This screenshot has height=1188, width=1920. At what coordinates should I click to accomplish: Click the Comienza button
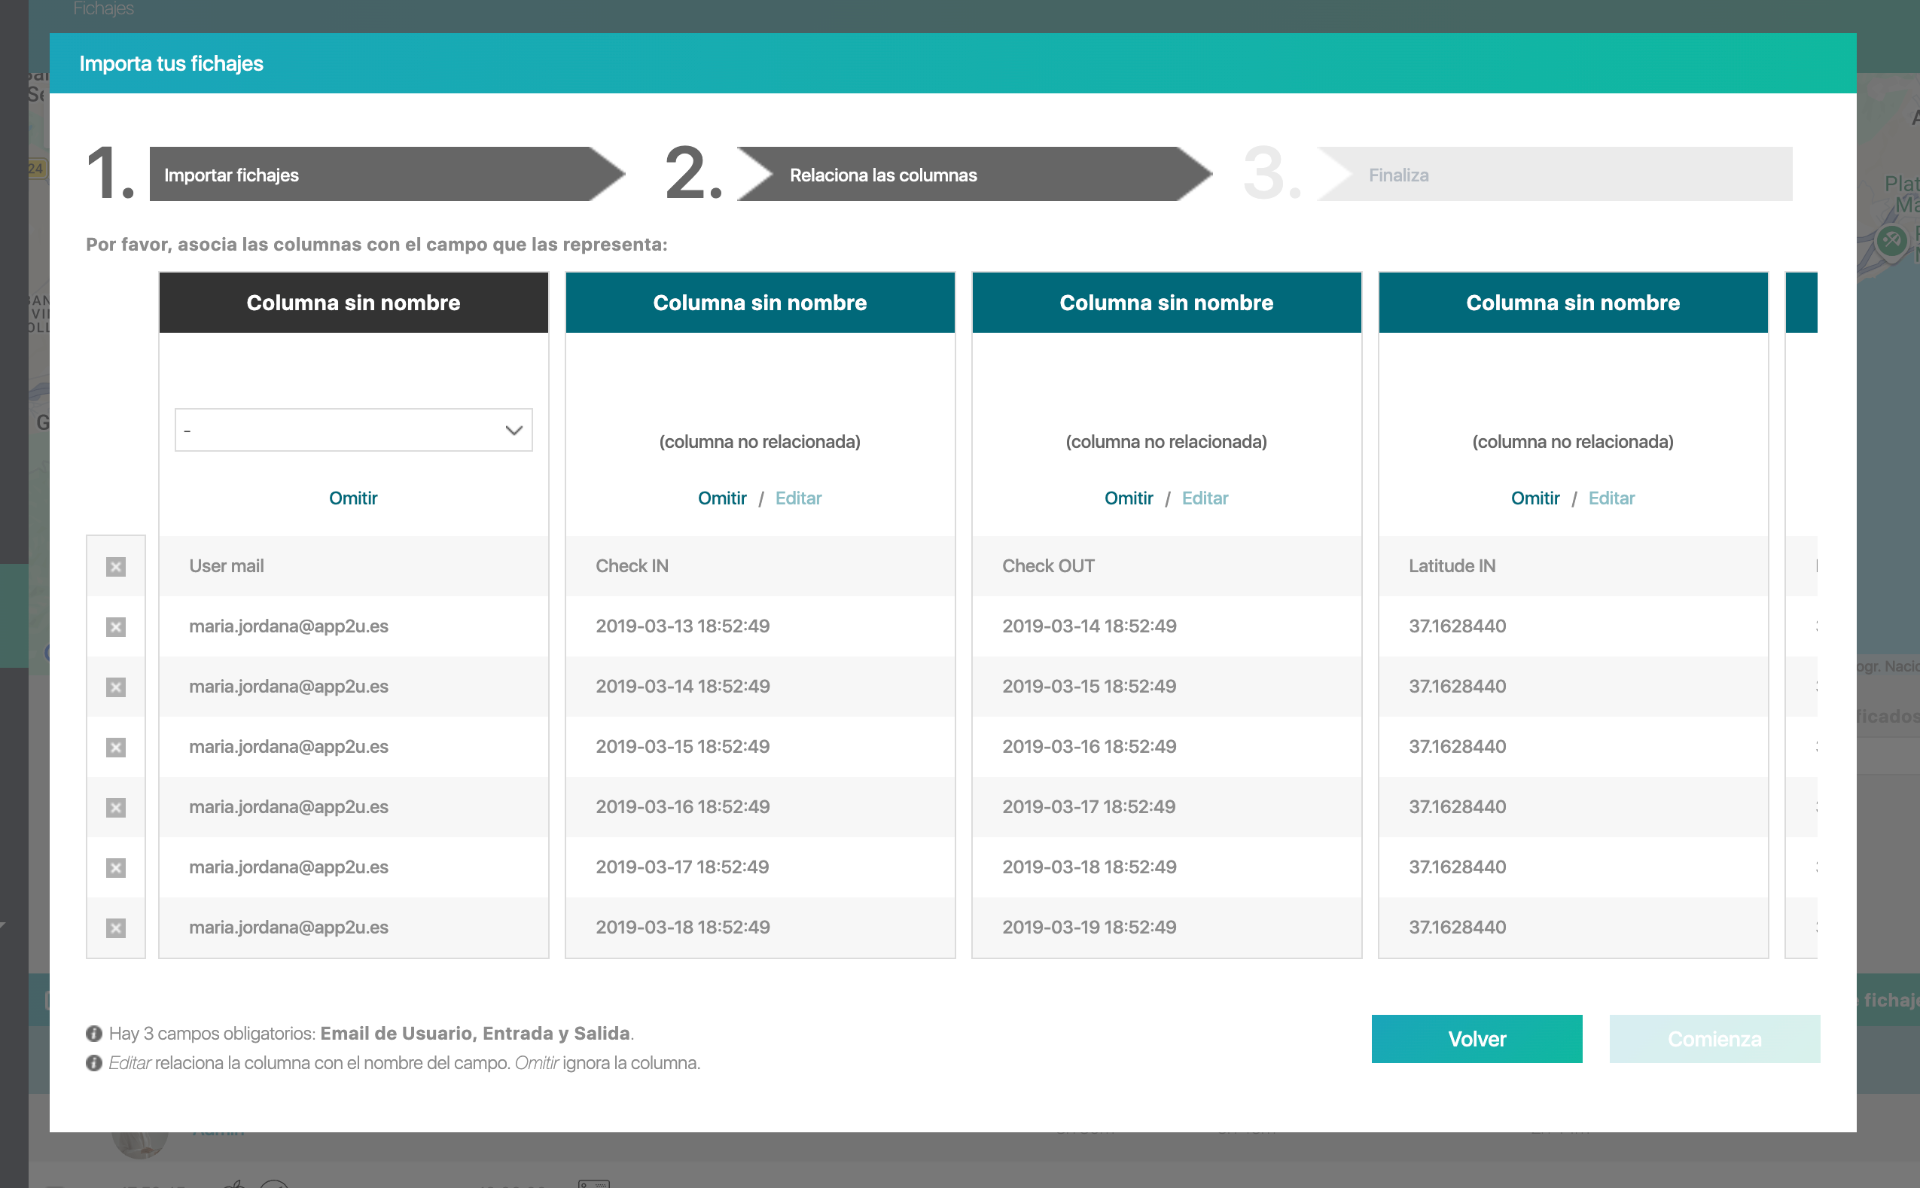1714,1039
